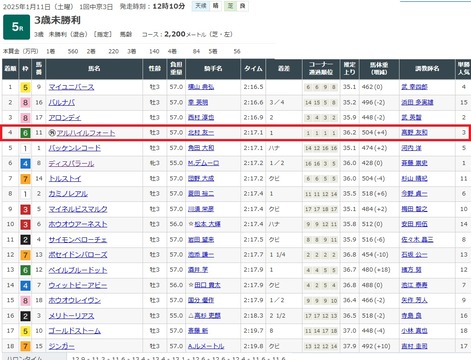Click the ㊕ mark beside アルハイルフォート
Image resolution: width=471 pixels, height=360 pixels.
click(52, 133)
